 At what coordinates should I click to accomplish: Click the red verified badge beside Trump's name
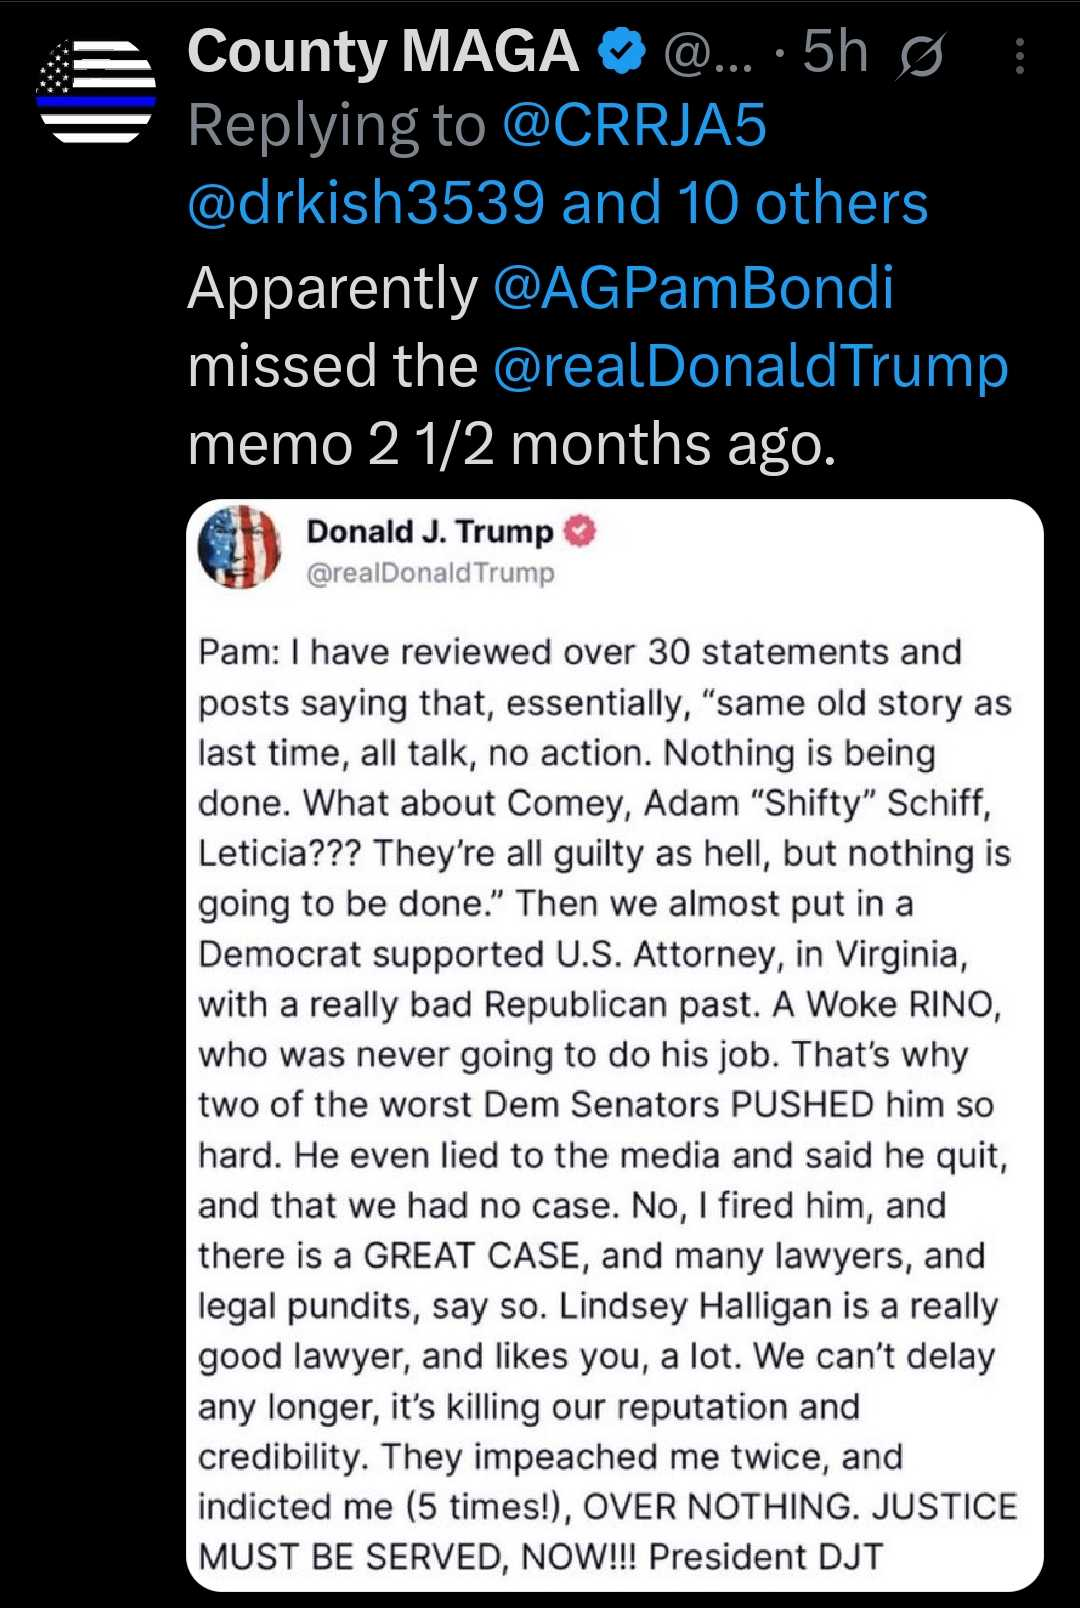580,531
